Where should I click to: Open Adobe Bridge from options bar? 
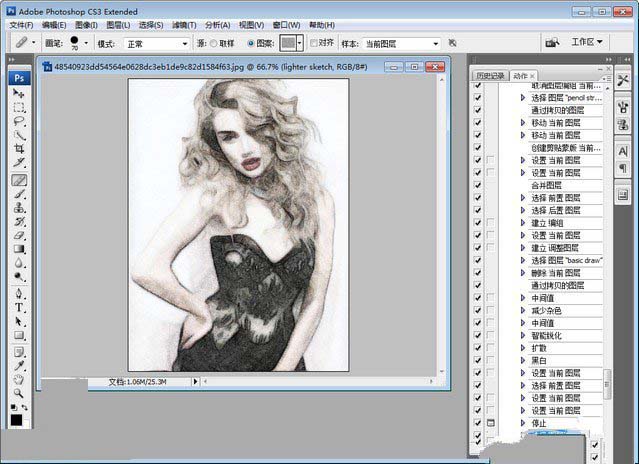point(553,42)
